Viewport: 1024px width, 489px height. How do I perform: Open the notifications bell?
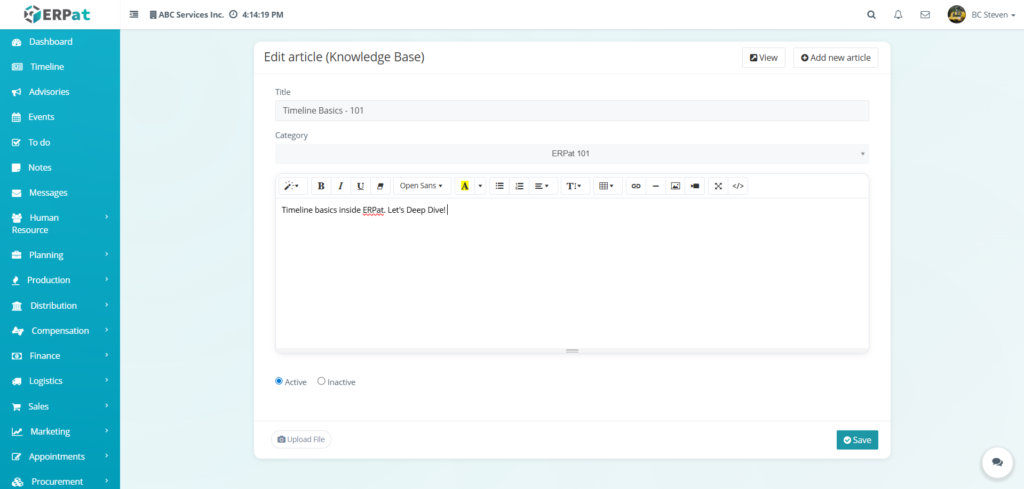[x=898, y=14]
